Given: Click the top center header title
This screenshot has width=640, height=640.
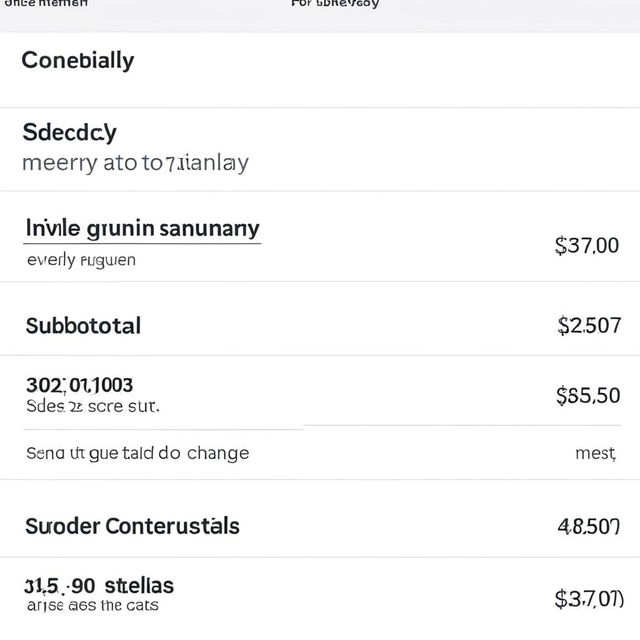Looking at the screenshot, I should pyautogui.click(x=335, y=4).
